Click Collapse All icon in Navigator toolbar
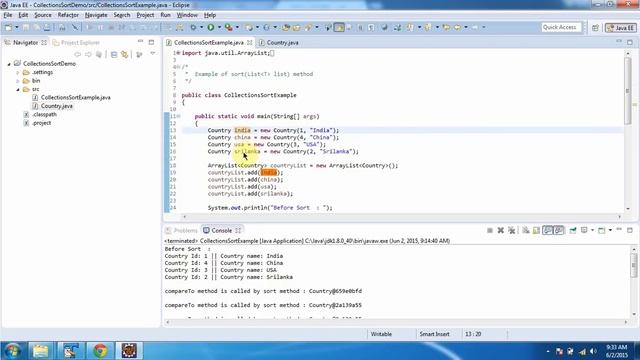The height and width of the screenshot is (360, 640). pyautogui.click(x=114, y=54)
